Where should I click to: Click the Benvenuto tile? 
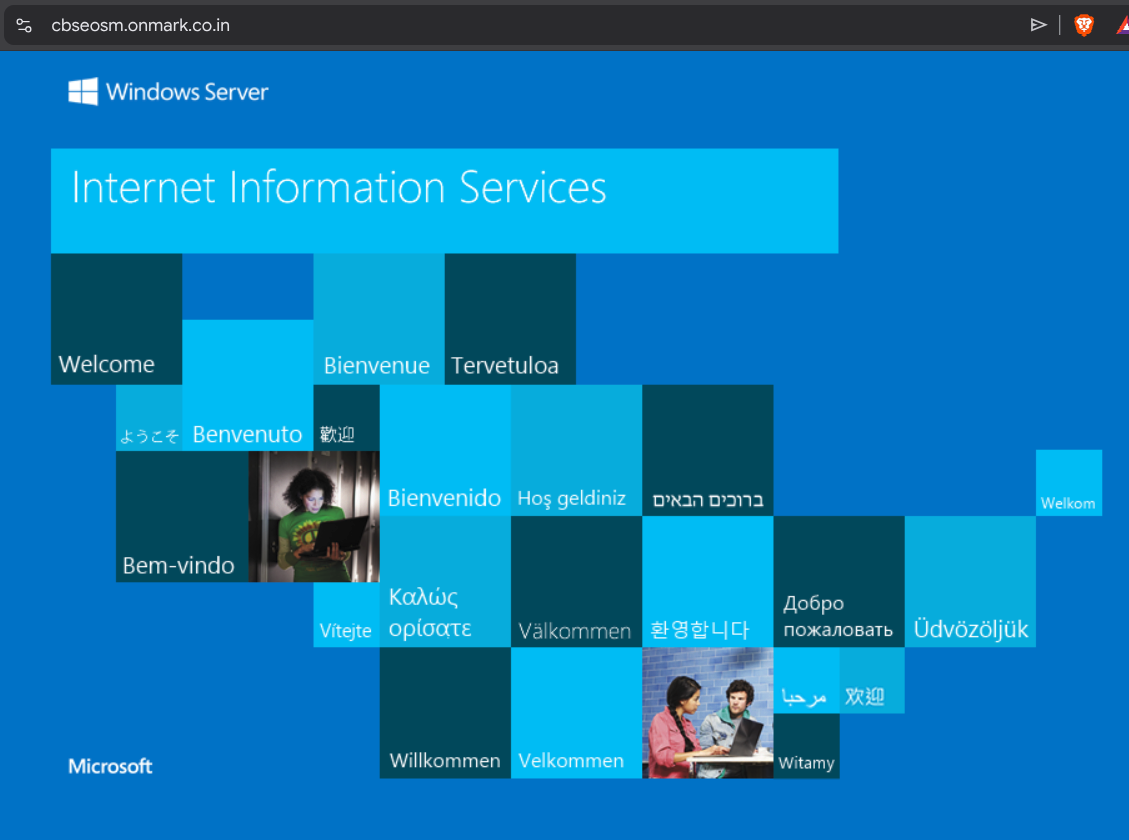[x=248, y=385]
